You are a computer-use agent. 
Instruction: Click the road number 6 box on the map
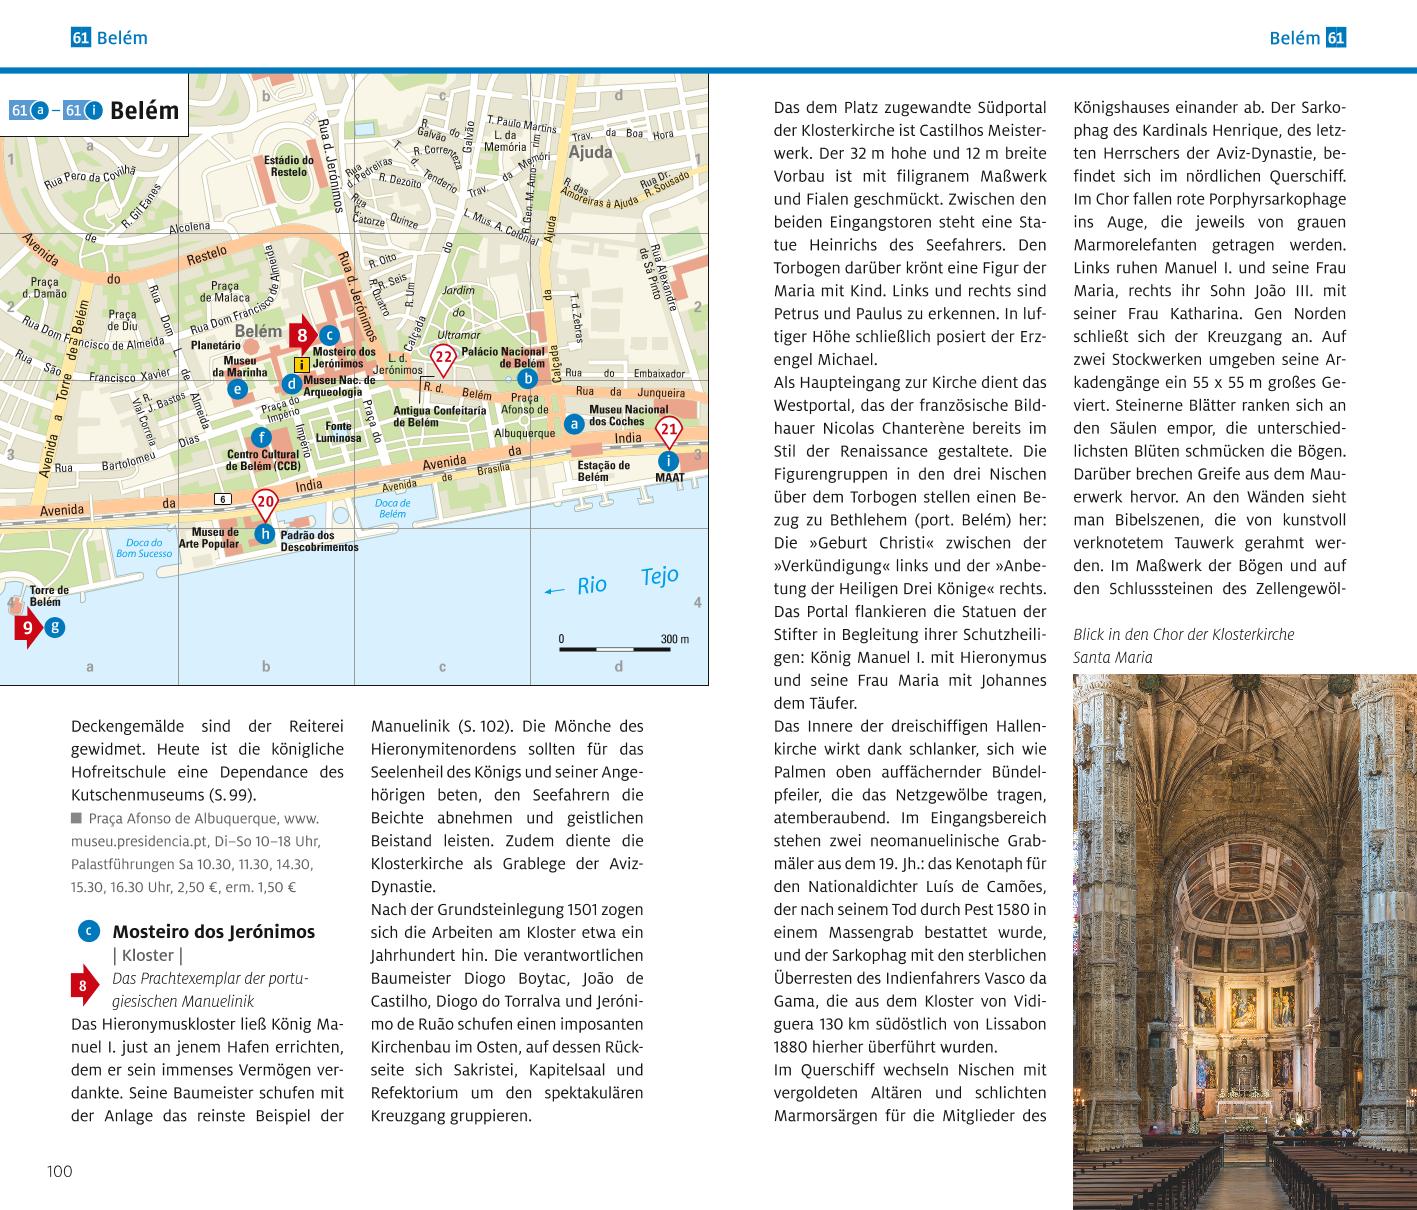pos(222,499)
